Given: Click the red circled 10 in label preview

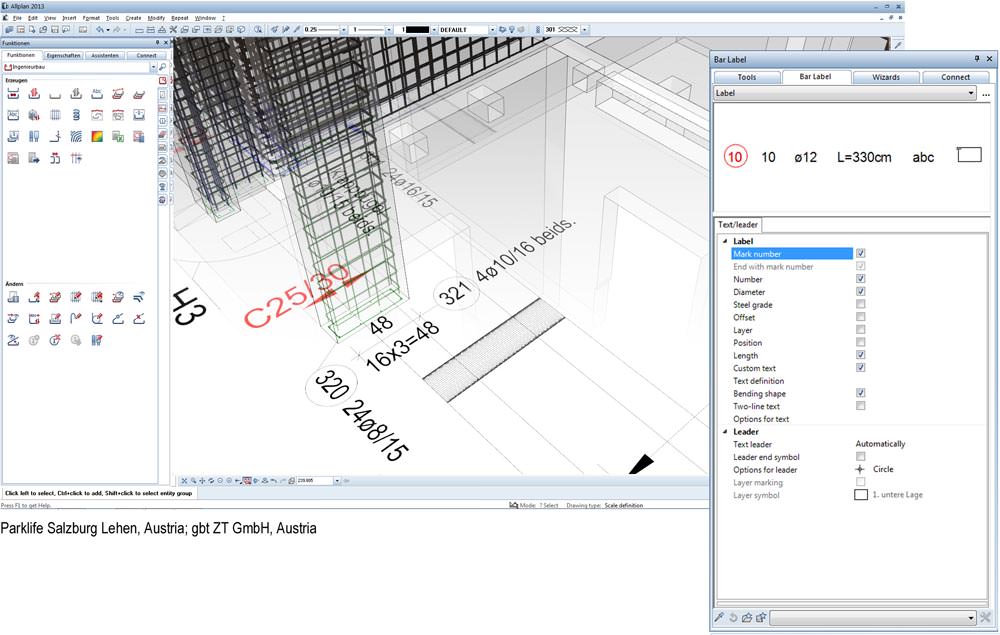Looking at the screenshot, I should (735, 157).
